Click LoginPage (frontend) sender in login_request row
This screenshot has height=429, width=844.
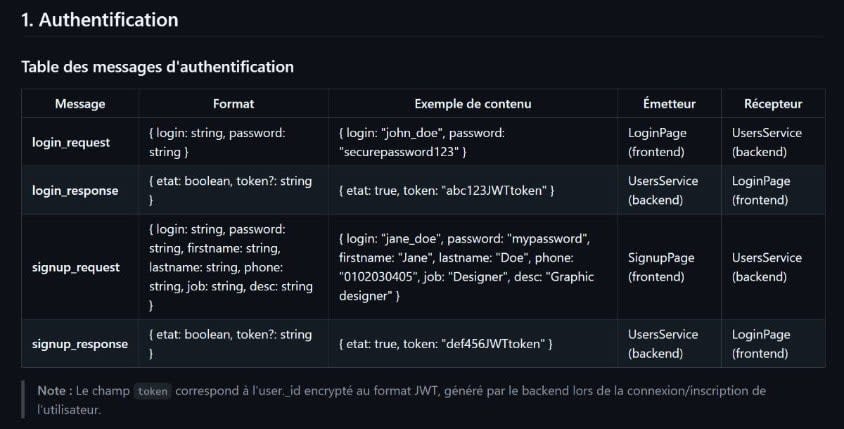click(x=654, y=142)
